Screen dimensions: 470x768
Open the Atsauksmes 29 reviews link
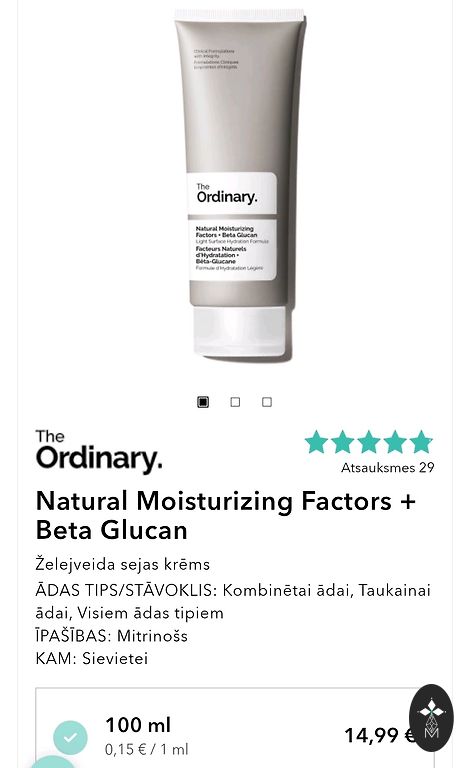click(x=388, y=468)
